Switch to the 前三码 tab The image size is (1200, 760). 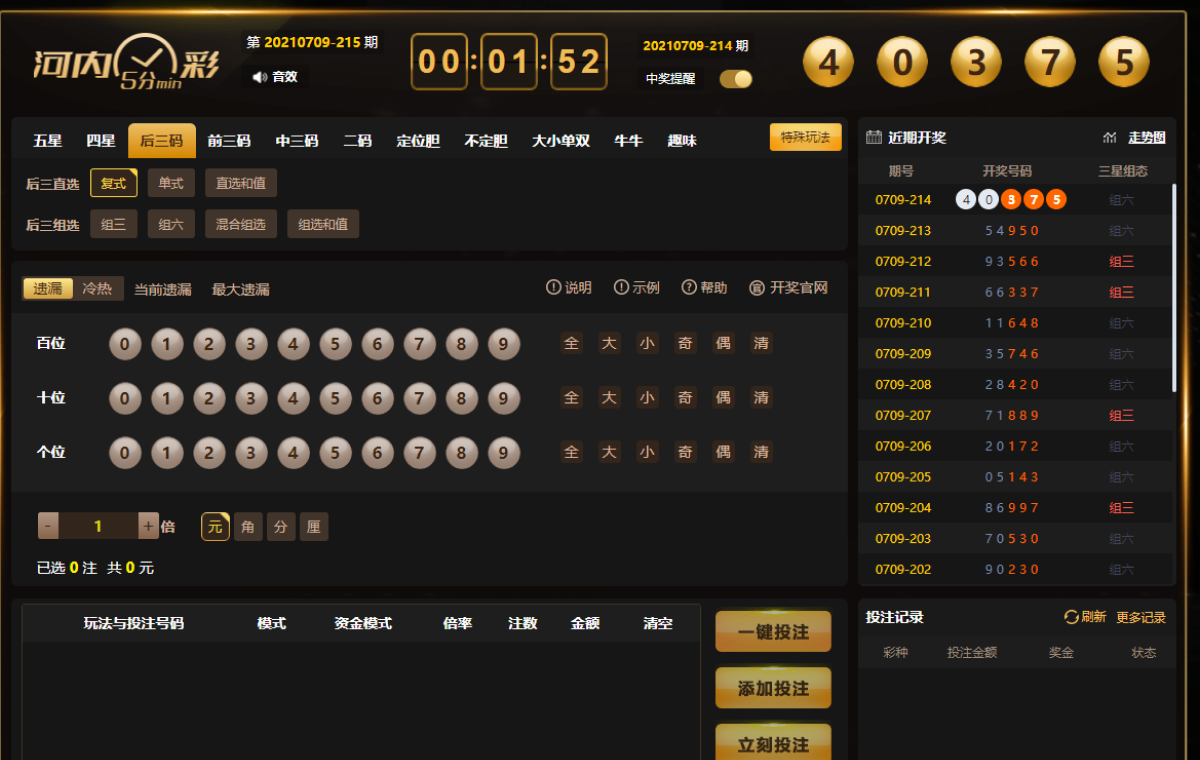[229, 141]
